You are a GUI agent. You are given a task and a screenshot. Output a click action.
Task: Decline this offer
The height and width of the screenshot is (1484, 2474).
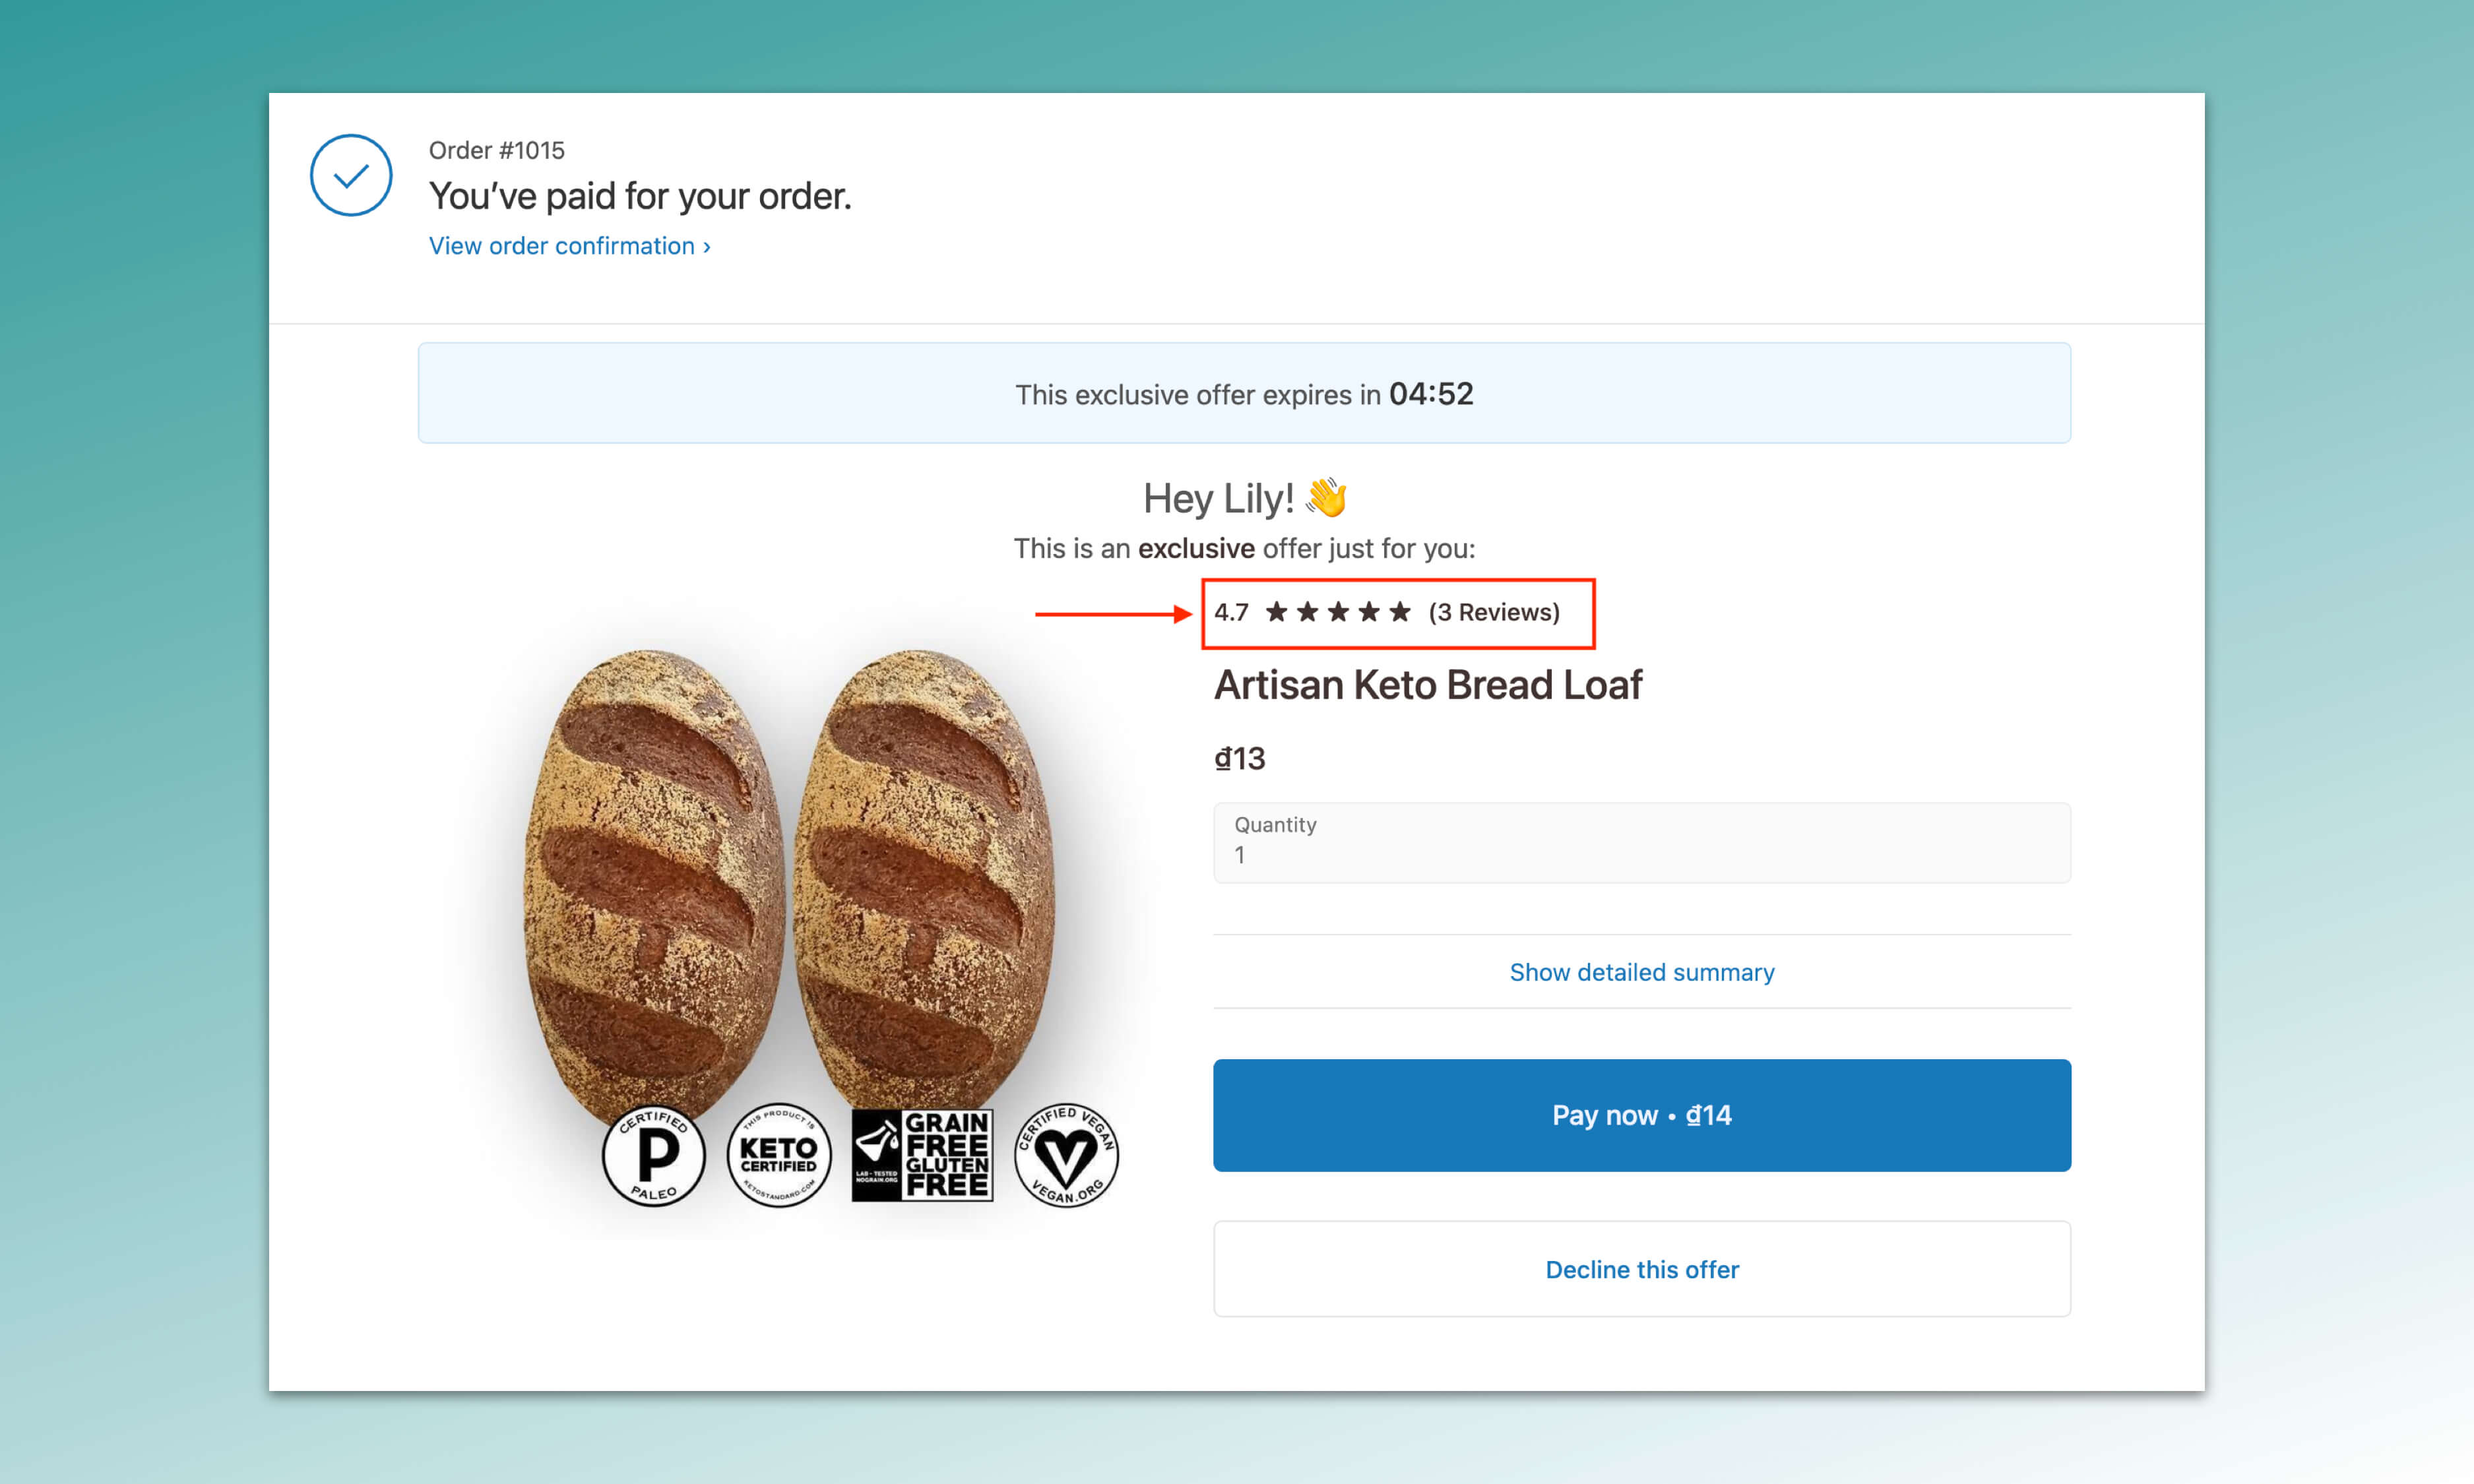click(1641, 1269)
